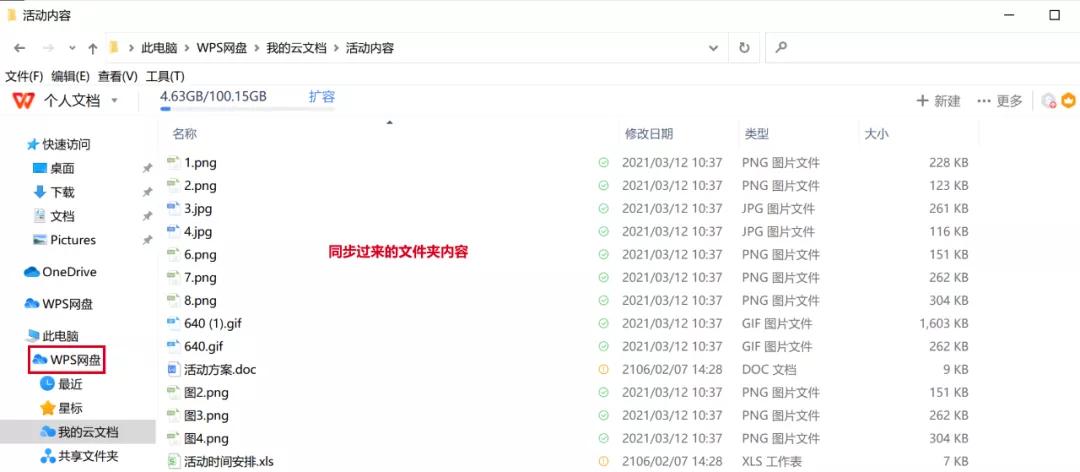Click yellow sync warning for 活动方案.doc
Viewport: 1080px width, 472px height.
tap(603, 369)
